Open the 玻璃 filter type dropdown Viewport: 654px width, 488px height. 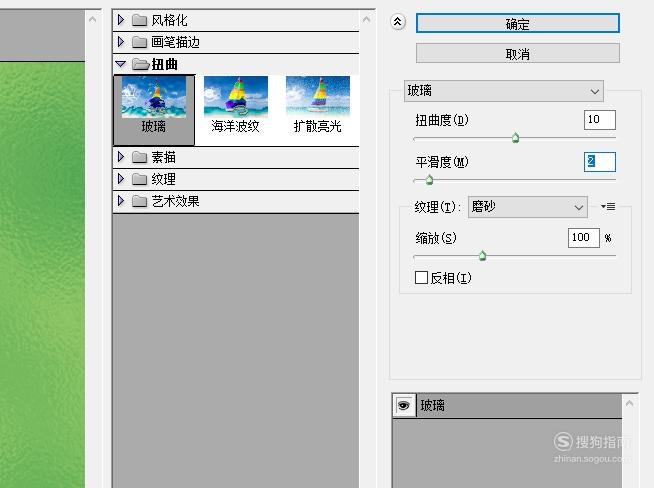coord(503,91)
